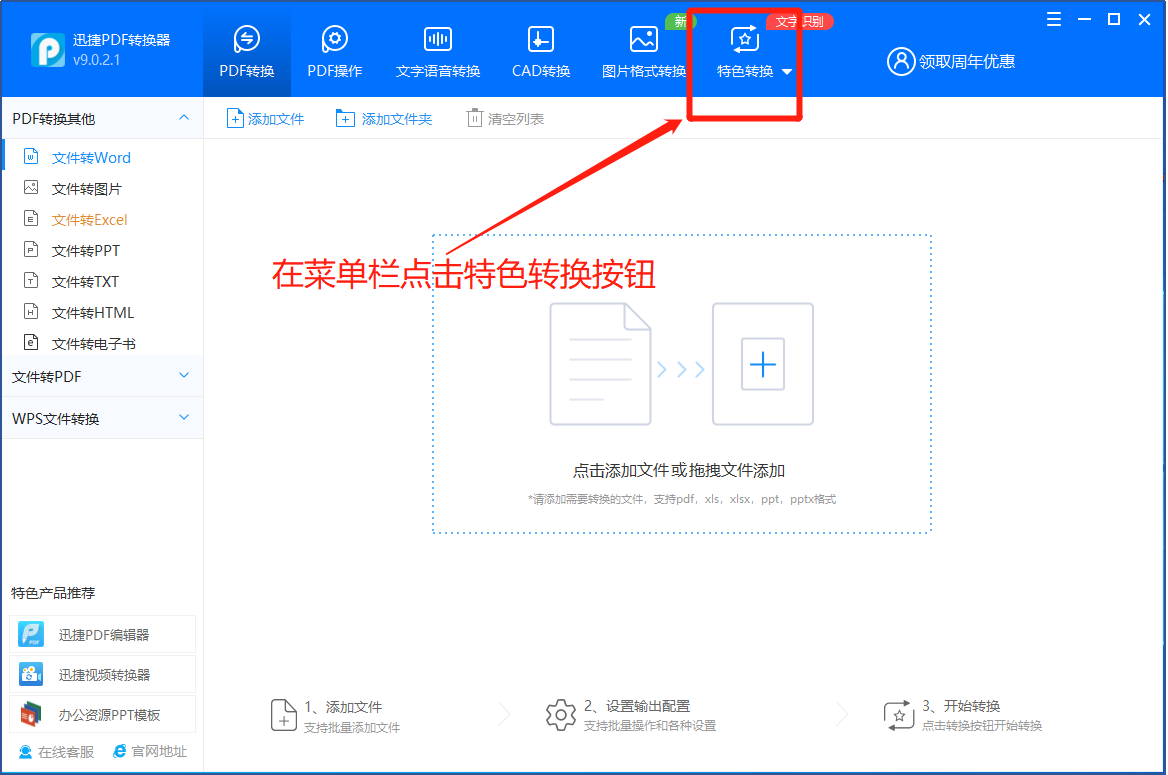This screenshot has width=1168, height=775.
Task: Click the PPT icon beside 文件转PPT
Action: 31,250
